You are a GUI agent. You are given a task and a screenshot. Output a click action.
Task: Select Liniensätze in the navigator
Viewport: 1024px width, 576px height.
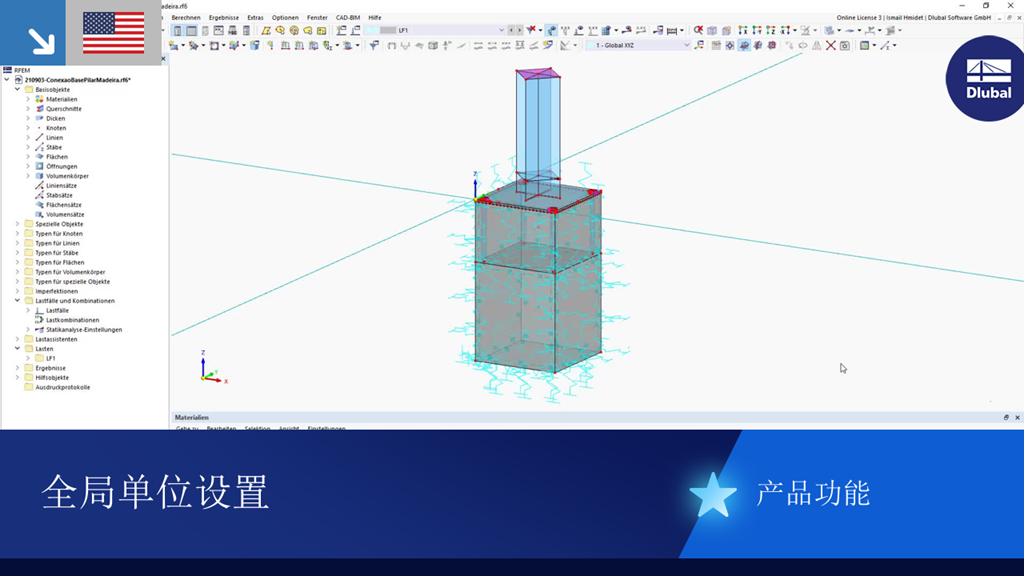tap(61, 185)
